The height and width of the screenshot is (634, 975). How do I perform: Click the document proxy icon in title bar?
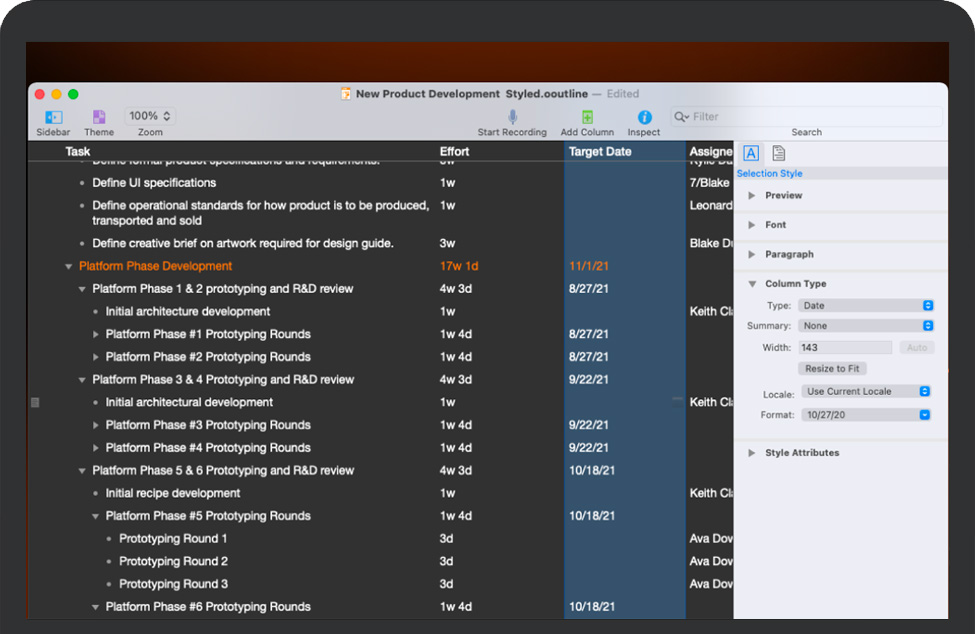346,94
